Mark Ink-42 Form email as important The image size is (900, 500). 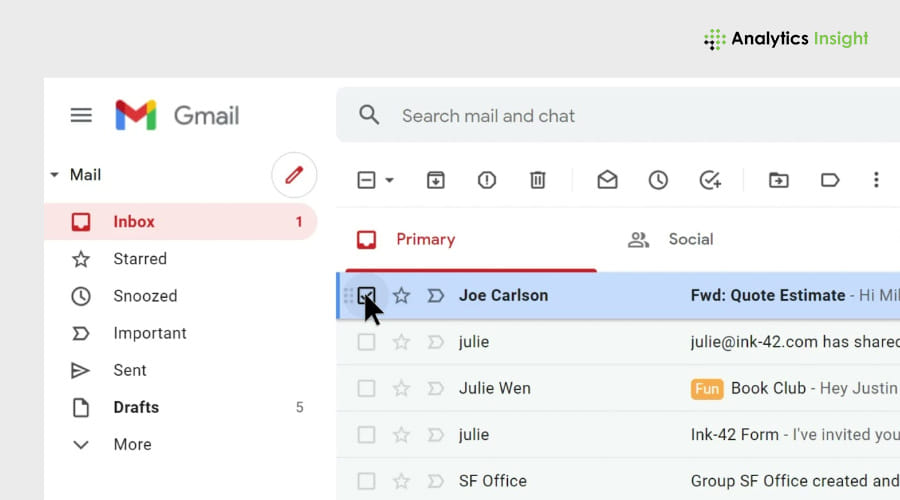(x=436, y=435)
